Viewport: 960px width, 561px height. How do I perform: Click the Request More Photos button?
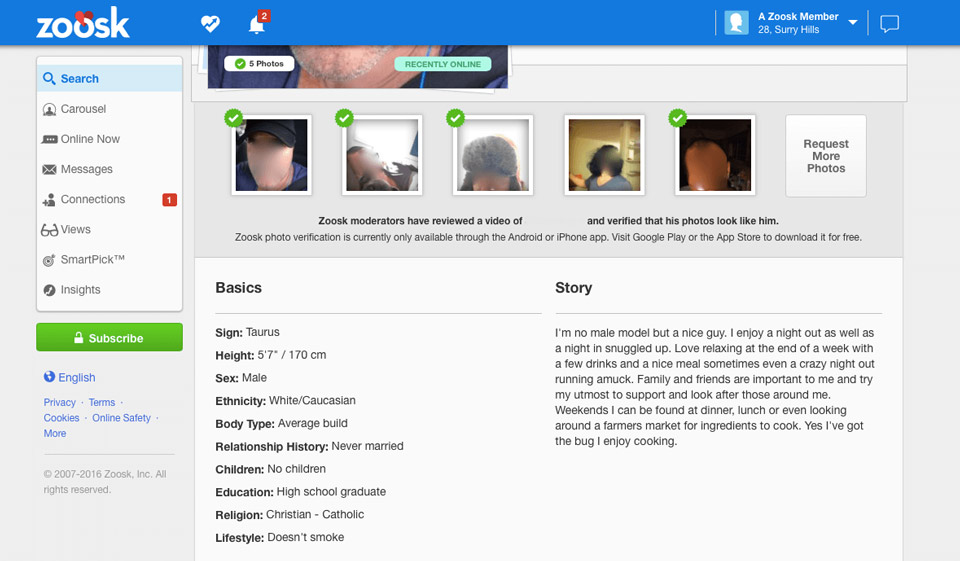[x=825, y=156]
